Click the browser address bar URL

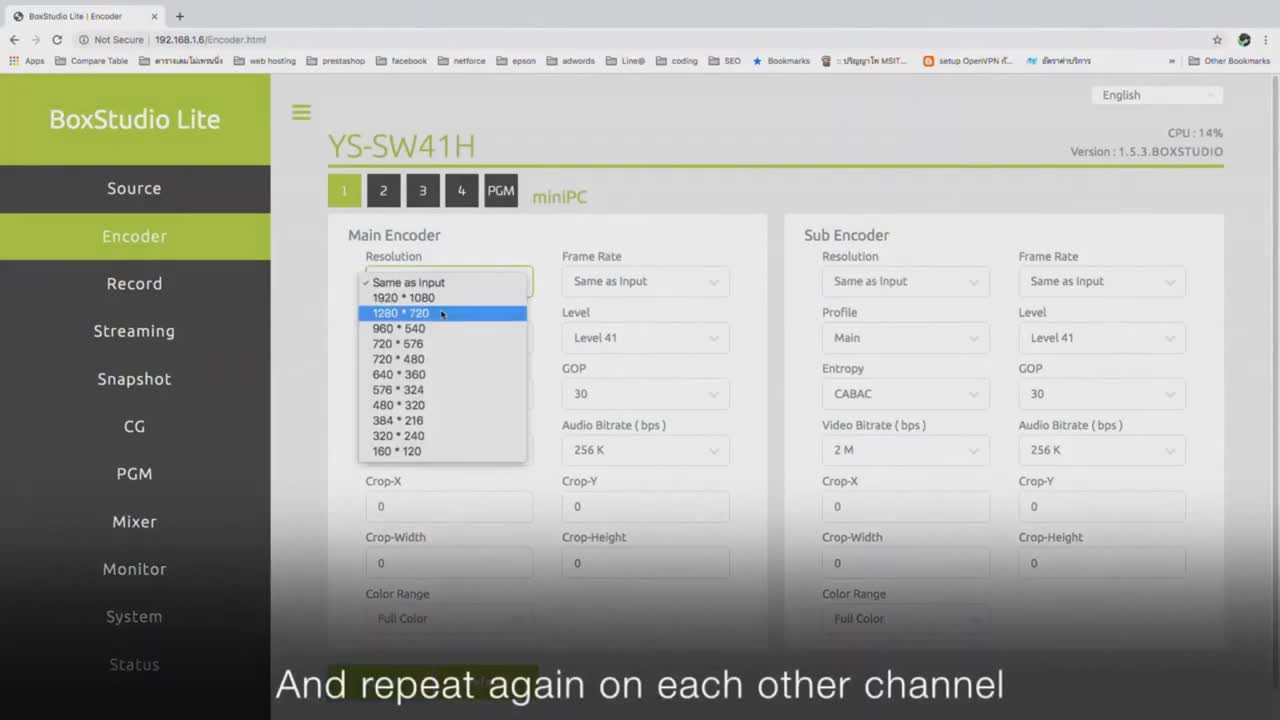(x=210, y=40)
